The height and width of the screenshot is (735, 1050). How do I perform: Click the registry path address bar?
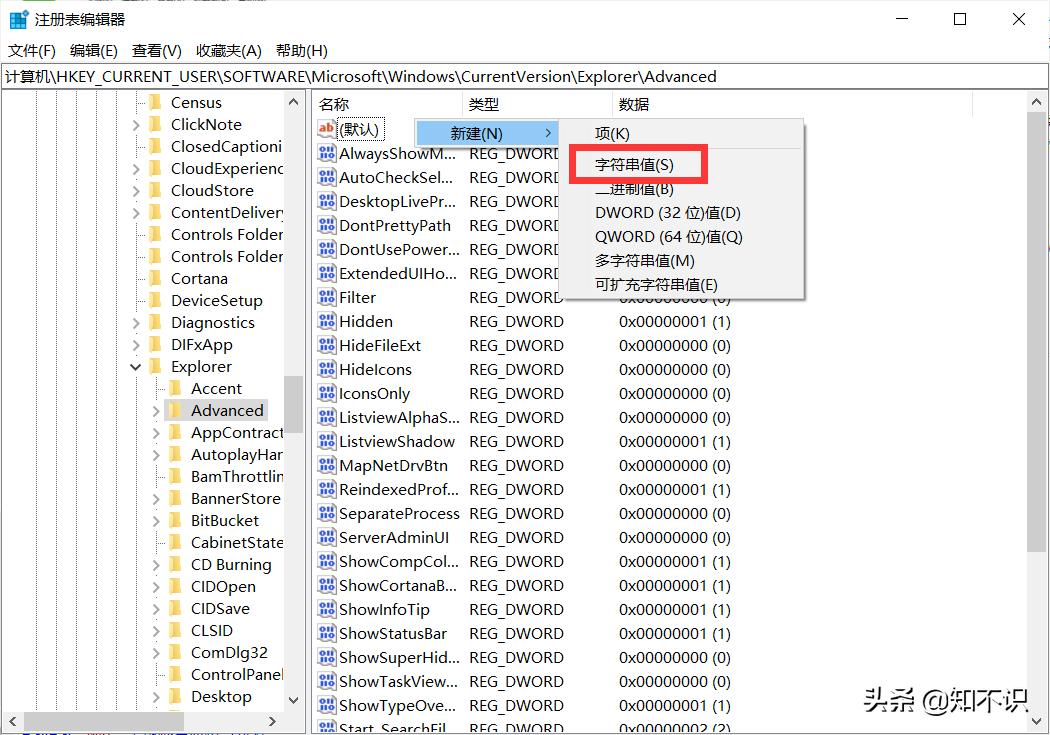pos(525,77)
